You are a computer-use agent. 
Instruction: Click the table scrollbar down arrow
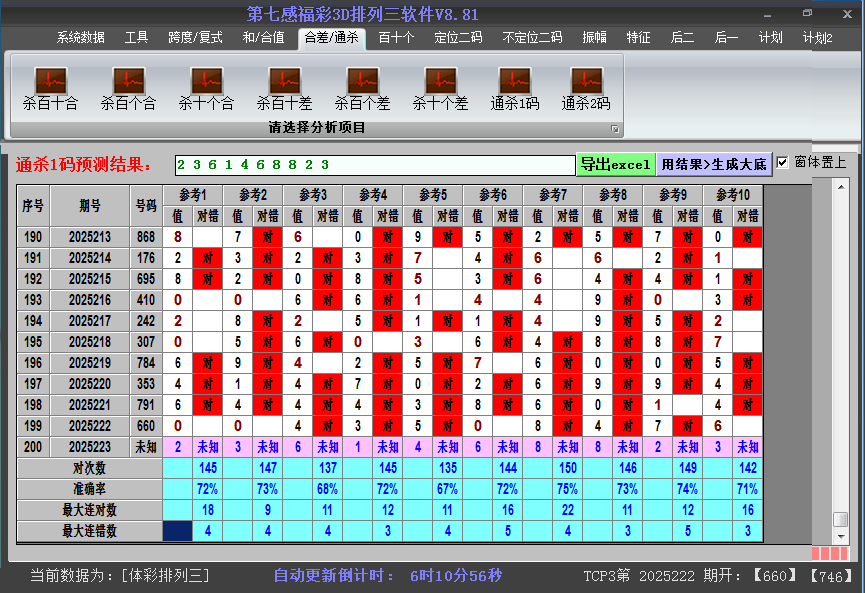pos(841,536)
